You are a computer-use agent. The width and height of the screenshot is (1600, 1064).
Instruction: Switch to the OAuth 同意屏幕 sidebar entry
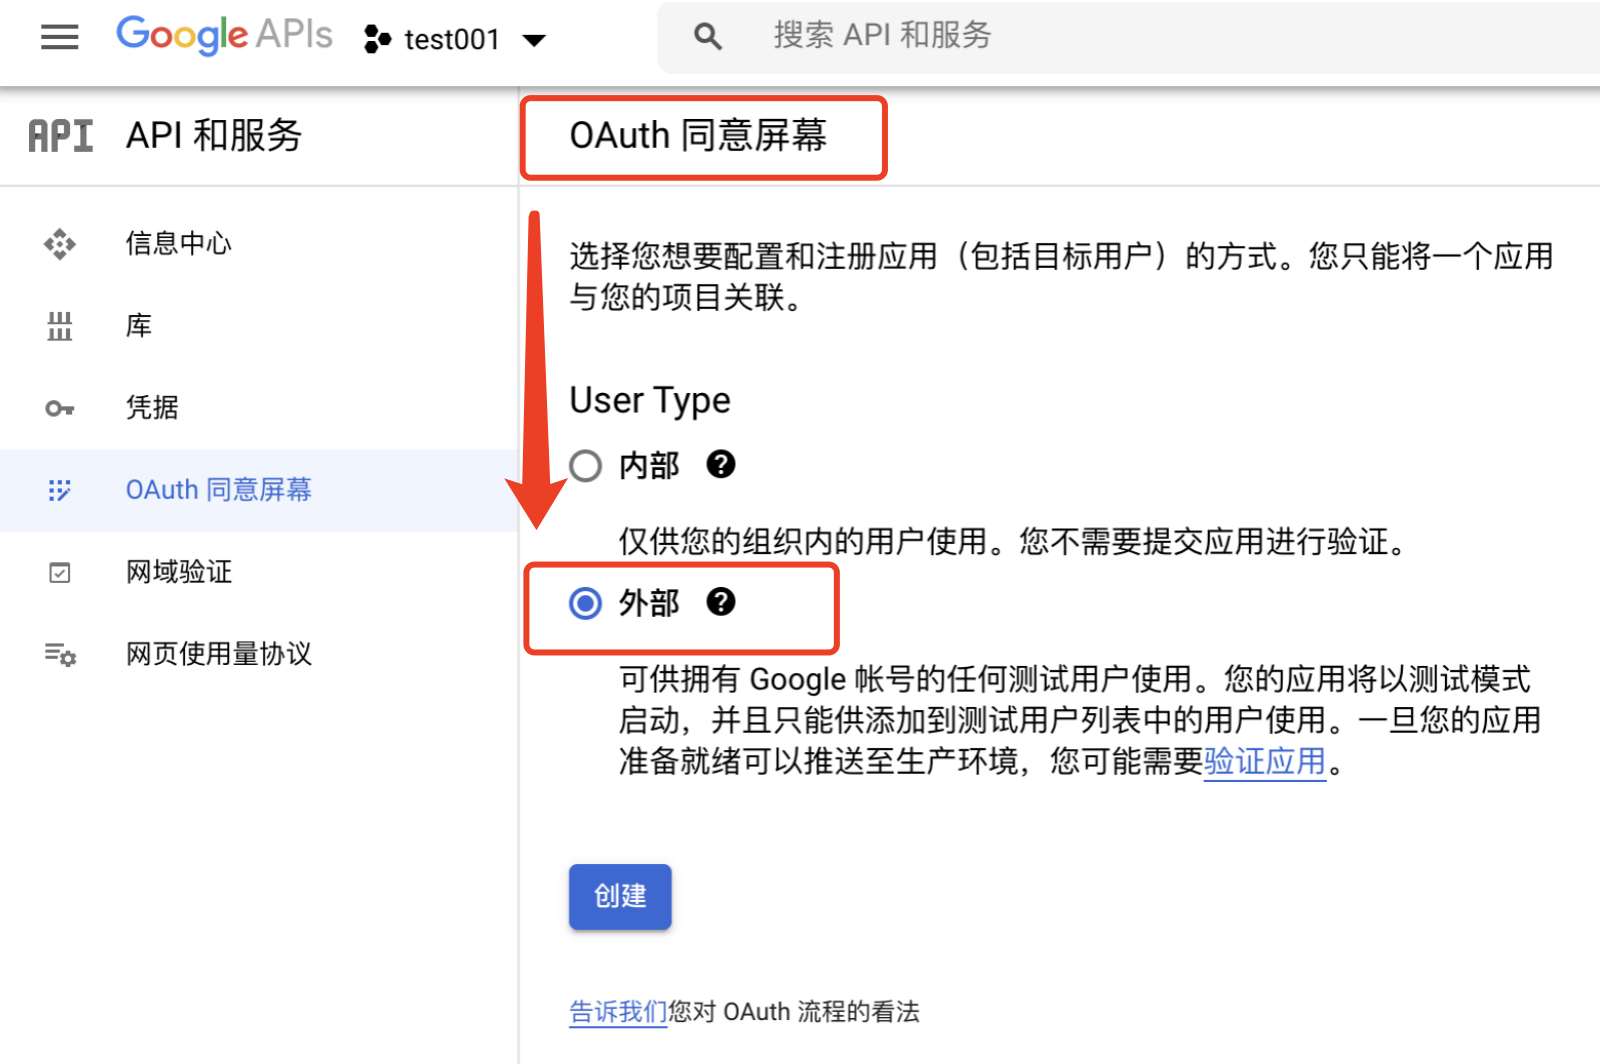point(217,490)
